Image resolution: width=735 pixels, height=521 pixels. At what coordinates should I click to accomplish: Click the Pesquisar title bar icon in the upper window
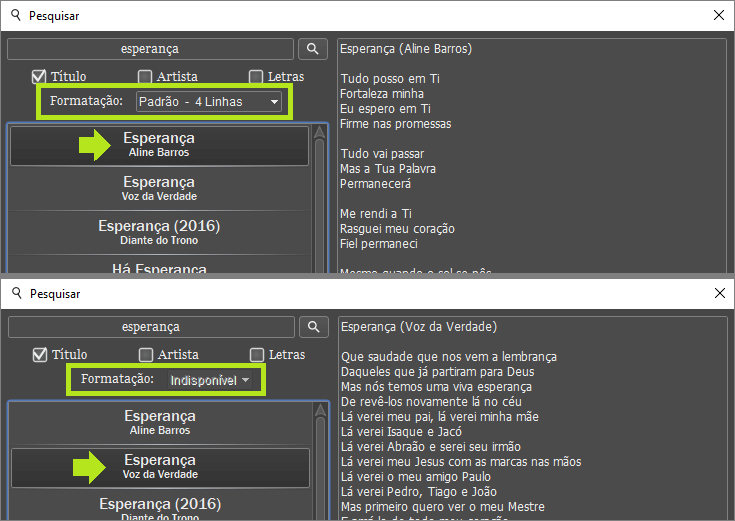tap(14, 15)
